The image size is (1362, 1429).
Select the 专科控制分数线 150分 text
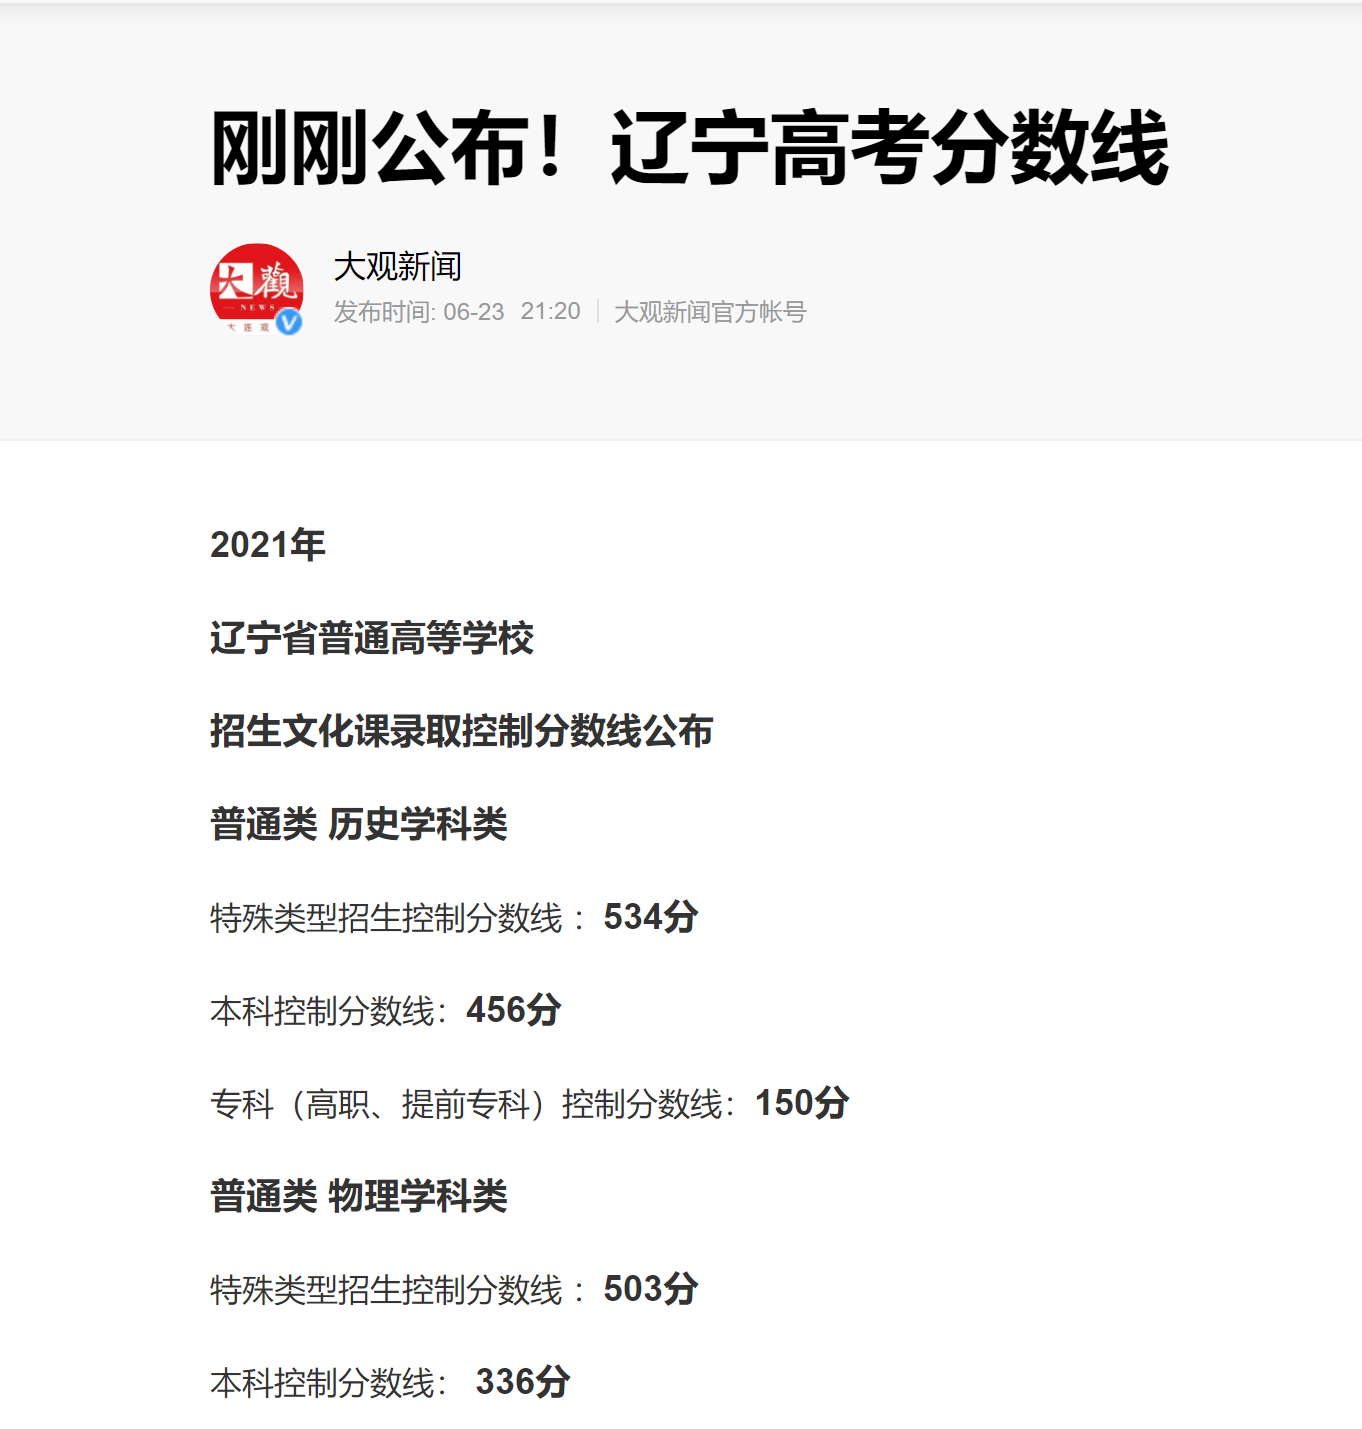[x=527, y=1104]
